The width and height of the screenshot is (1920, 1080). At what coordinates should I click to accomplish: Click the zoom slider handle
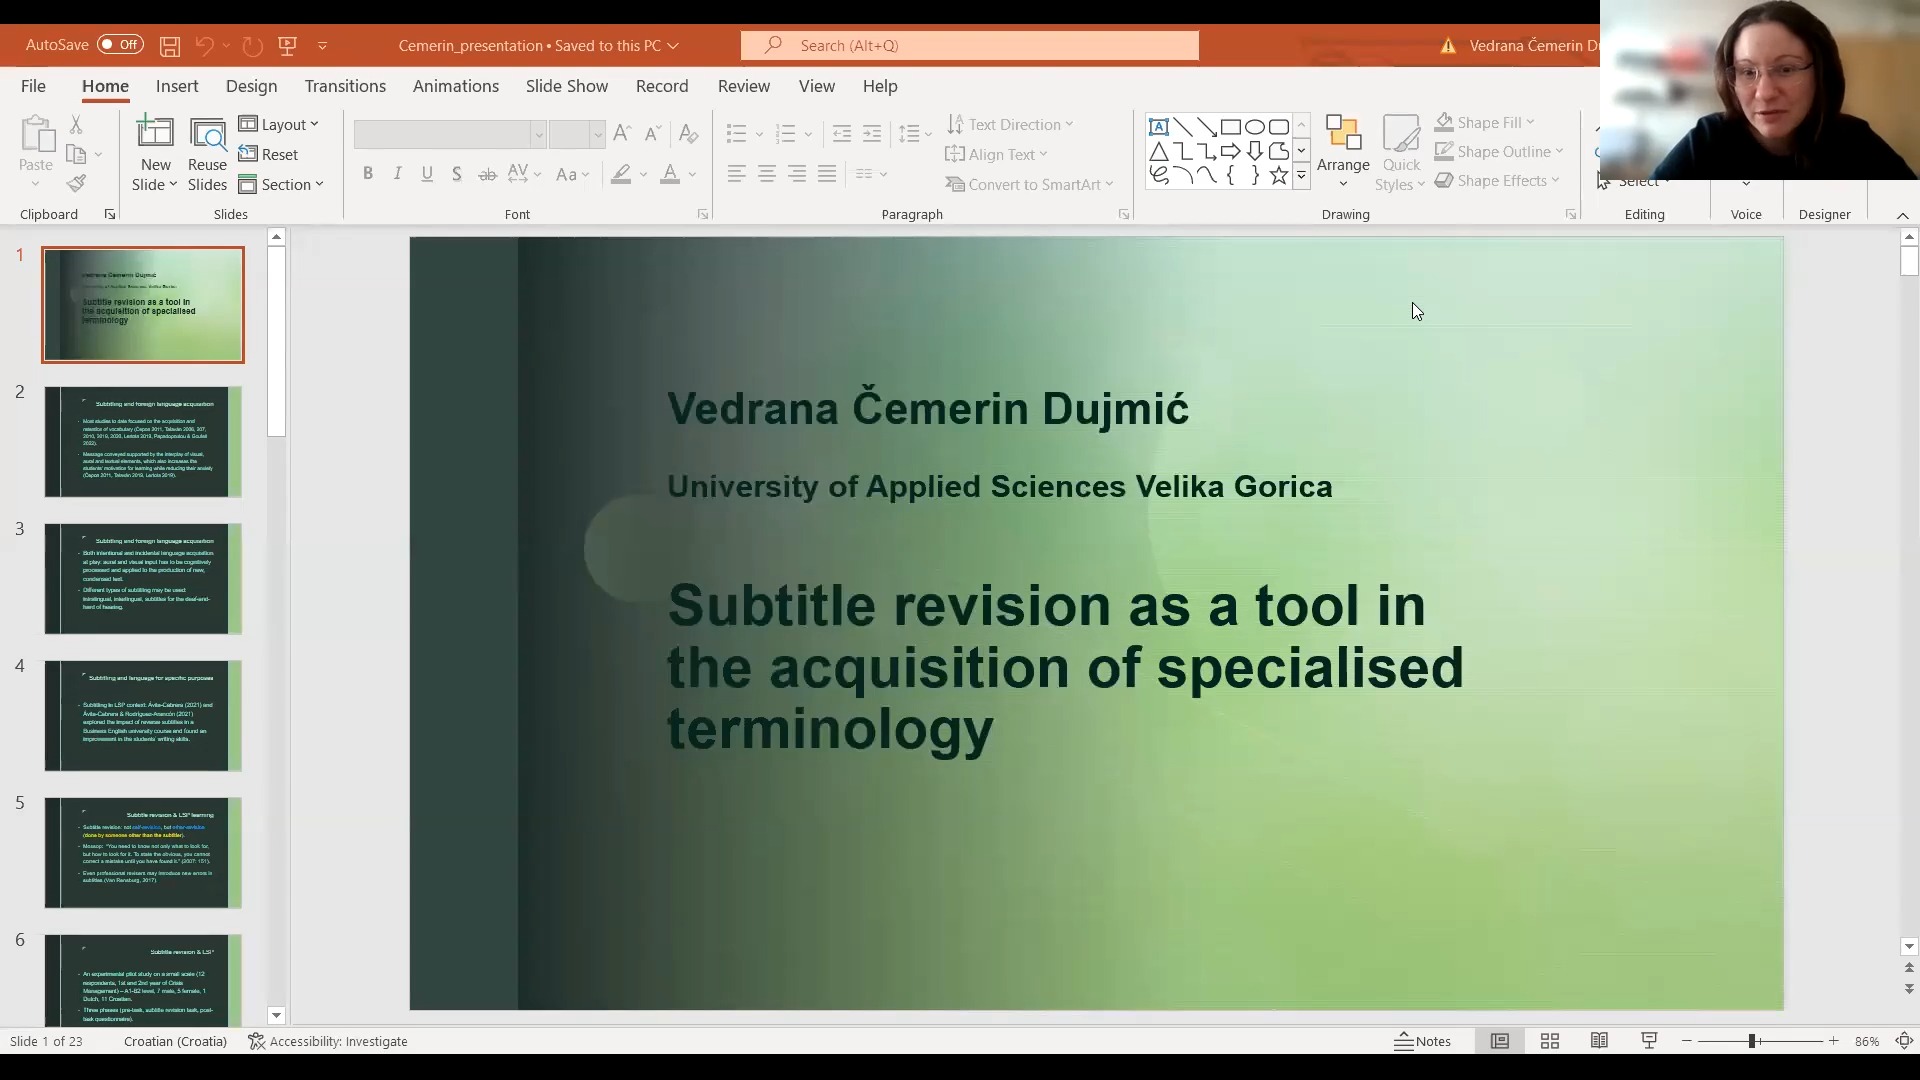click(x=1752, y=1041)
